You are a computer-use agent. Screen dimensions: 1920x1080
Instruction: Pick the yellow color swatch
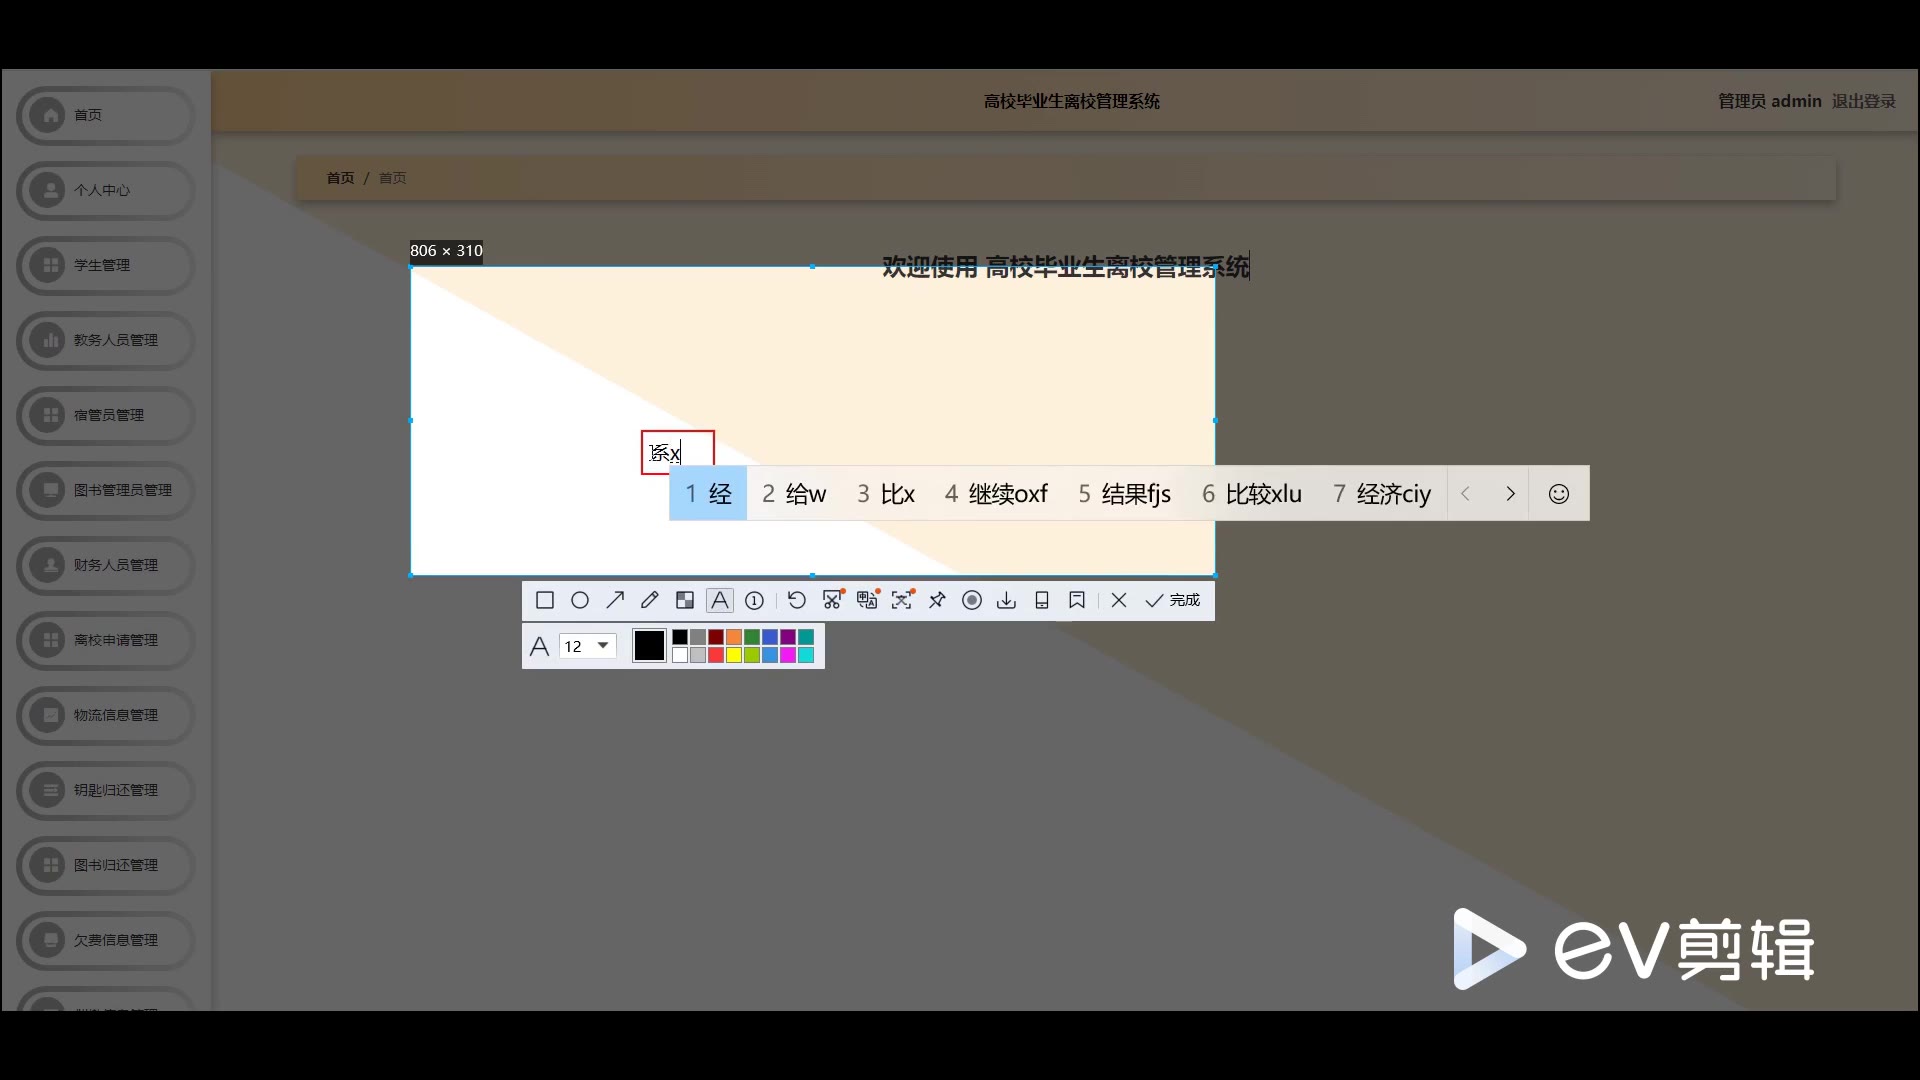point(734,655)
